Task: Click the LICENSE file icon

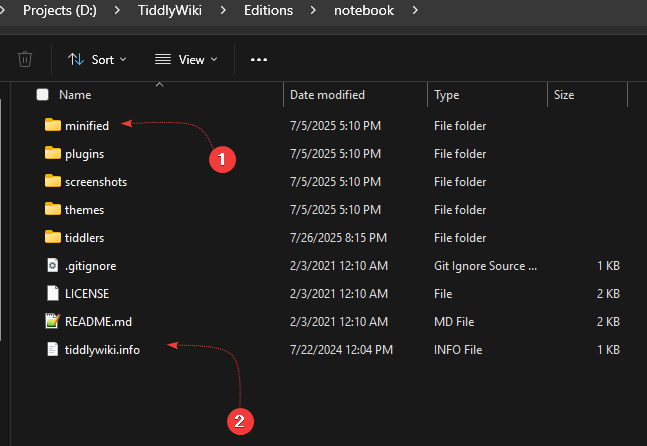Action: (x=53, y=293)
